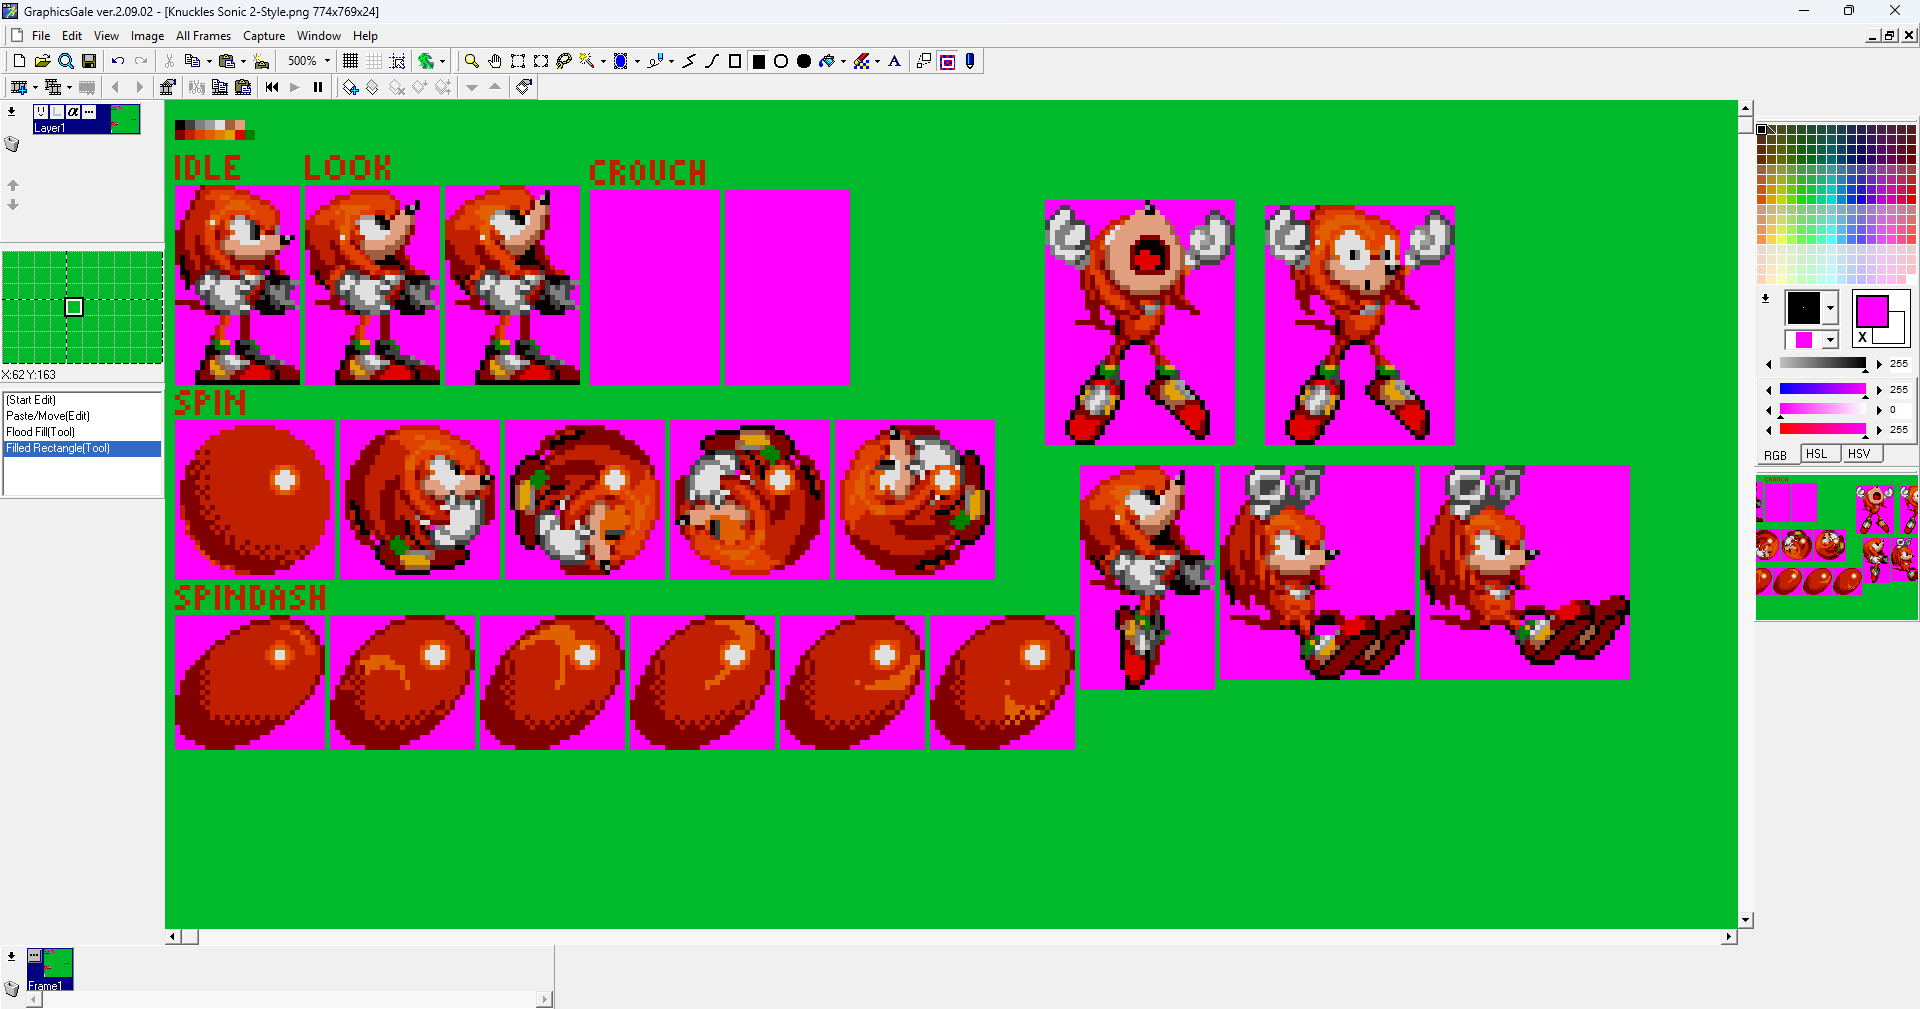Undo the last action
The width and height of the screenshot is (1920, 1009).
[118, 61]
